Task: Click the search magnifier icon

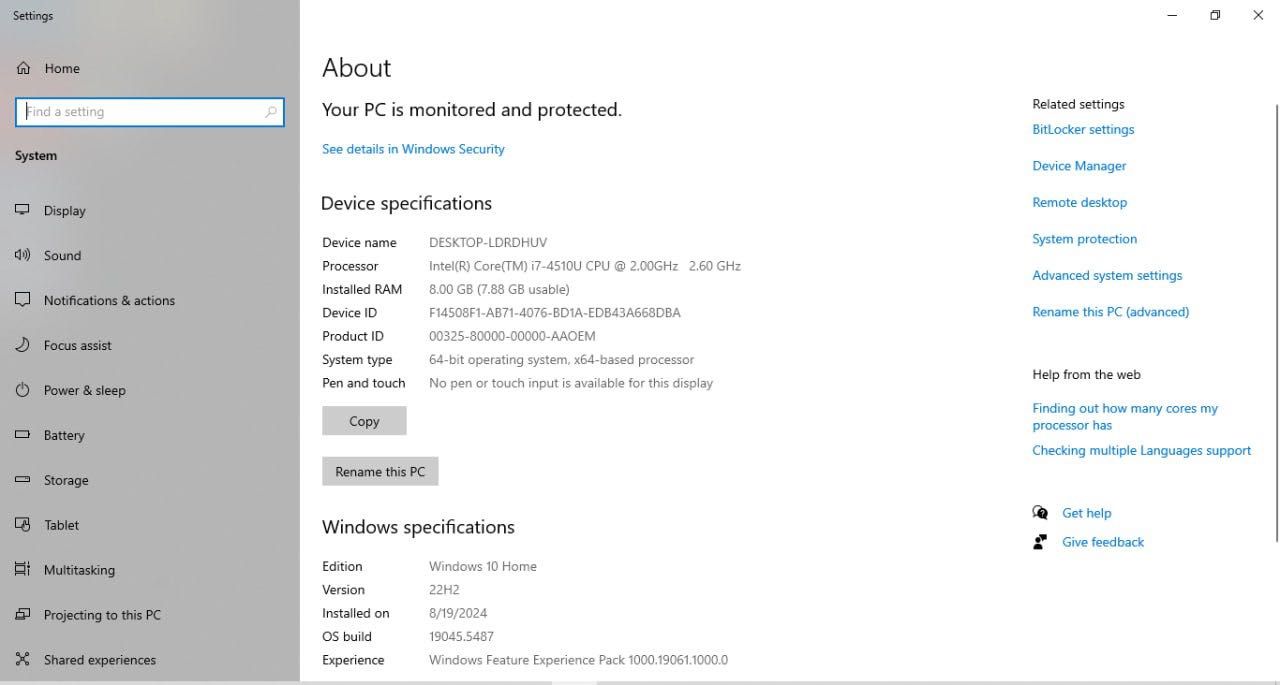Action: pyautogui.click(x=270, y=112)
